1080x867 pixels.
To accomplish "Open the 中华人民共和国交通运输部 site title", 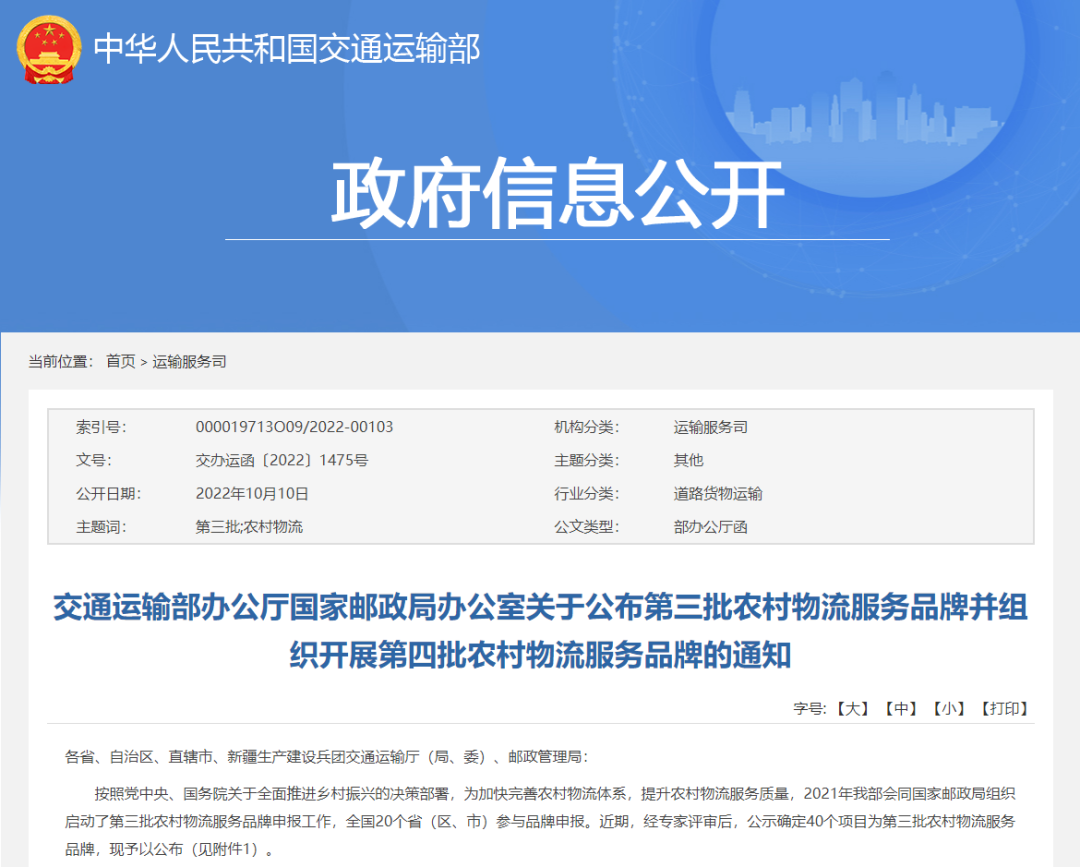I will 287,49.
